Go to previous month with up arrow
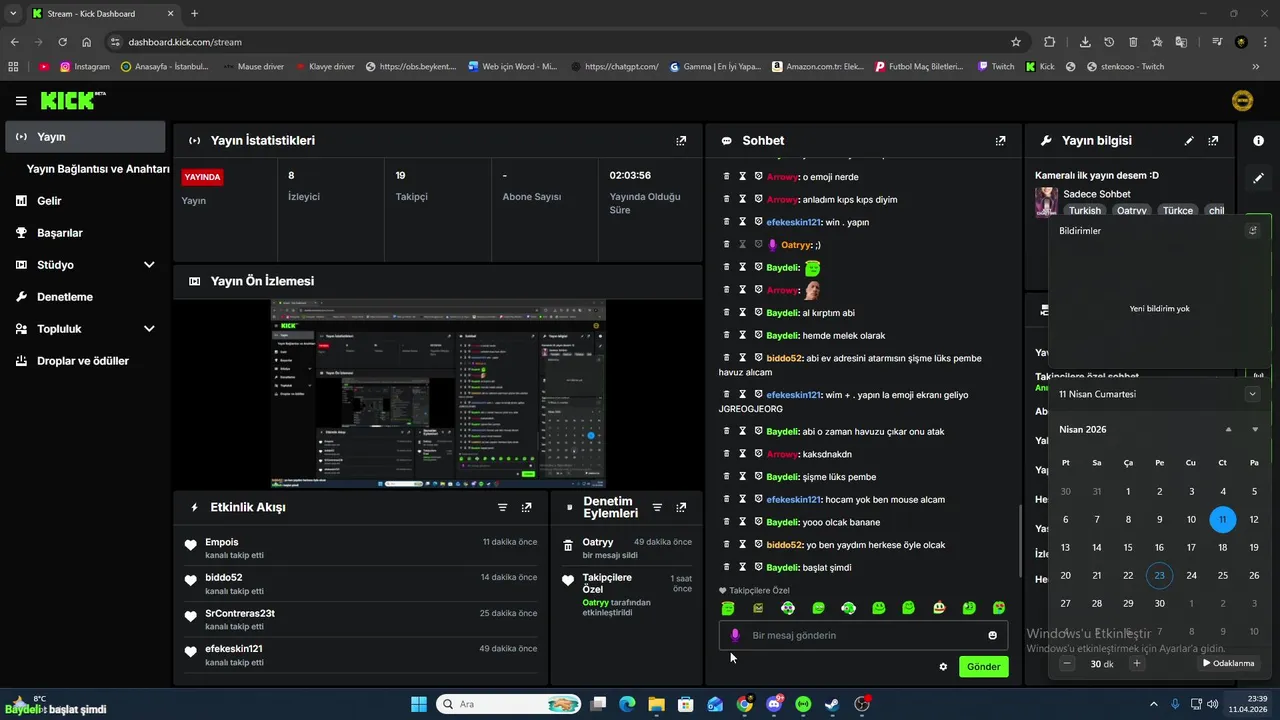Screen dimensions: 1280x720 click(1228, 430)
